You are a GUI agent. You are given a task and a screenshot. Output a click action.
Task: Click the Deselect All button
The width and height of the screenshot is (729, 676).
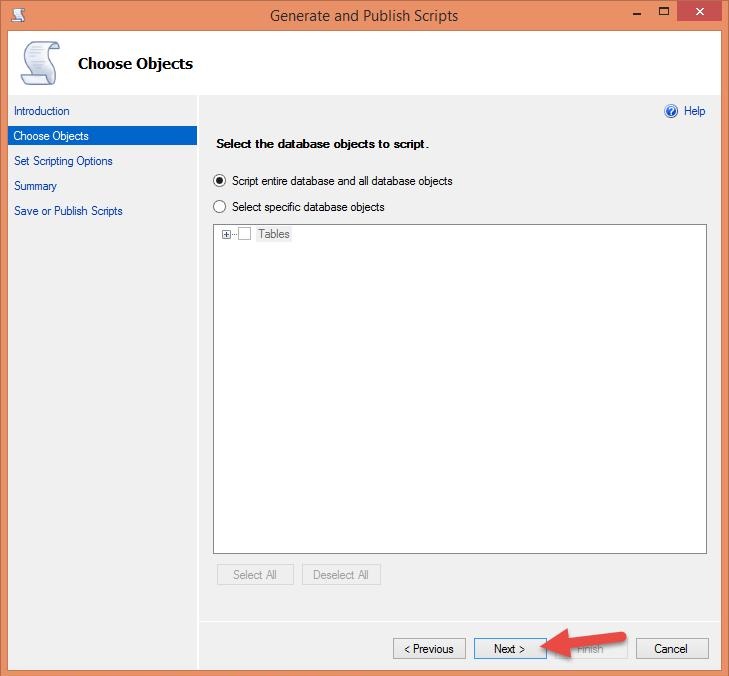pos(341,575)
